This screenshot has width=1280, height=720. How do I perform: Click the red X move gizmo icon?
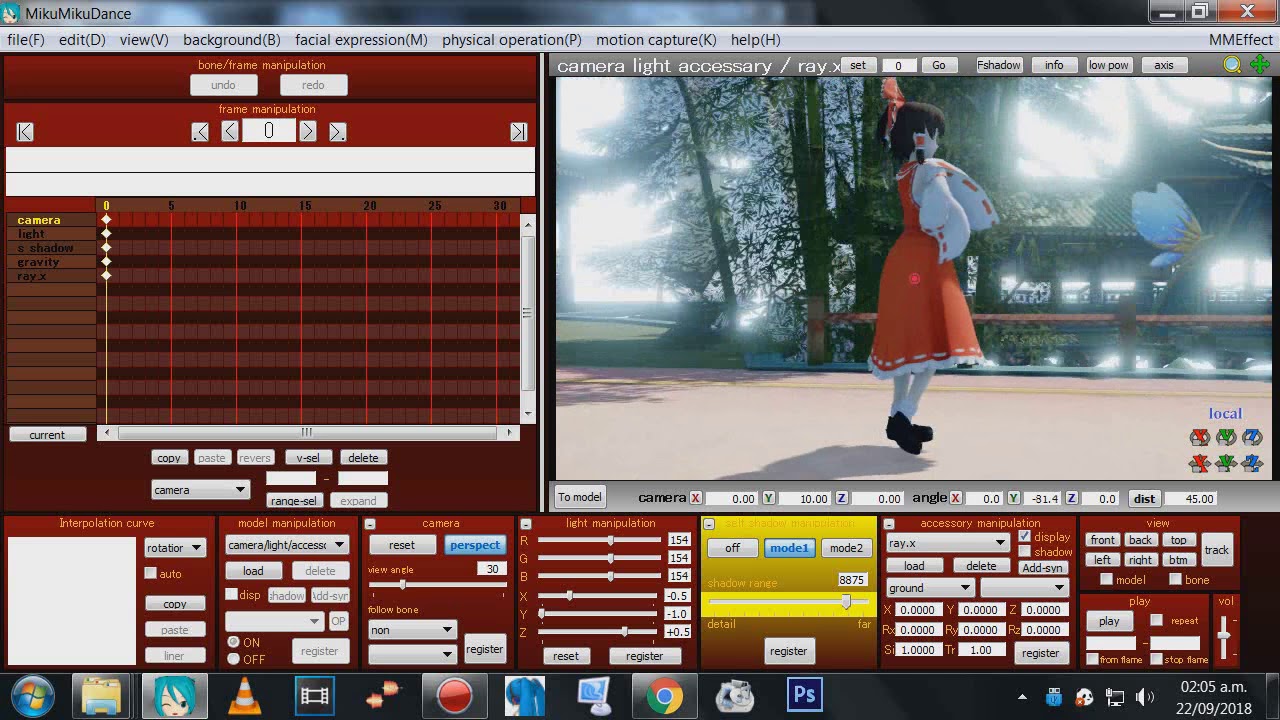[x=1200, y=463]
